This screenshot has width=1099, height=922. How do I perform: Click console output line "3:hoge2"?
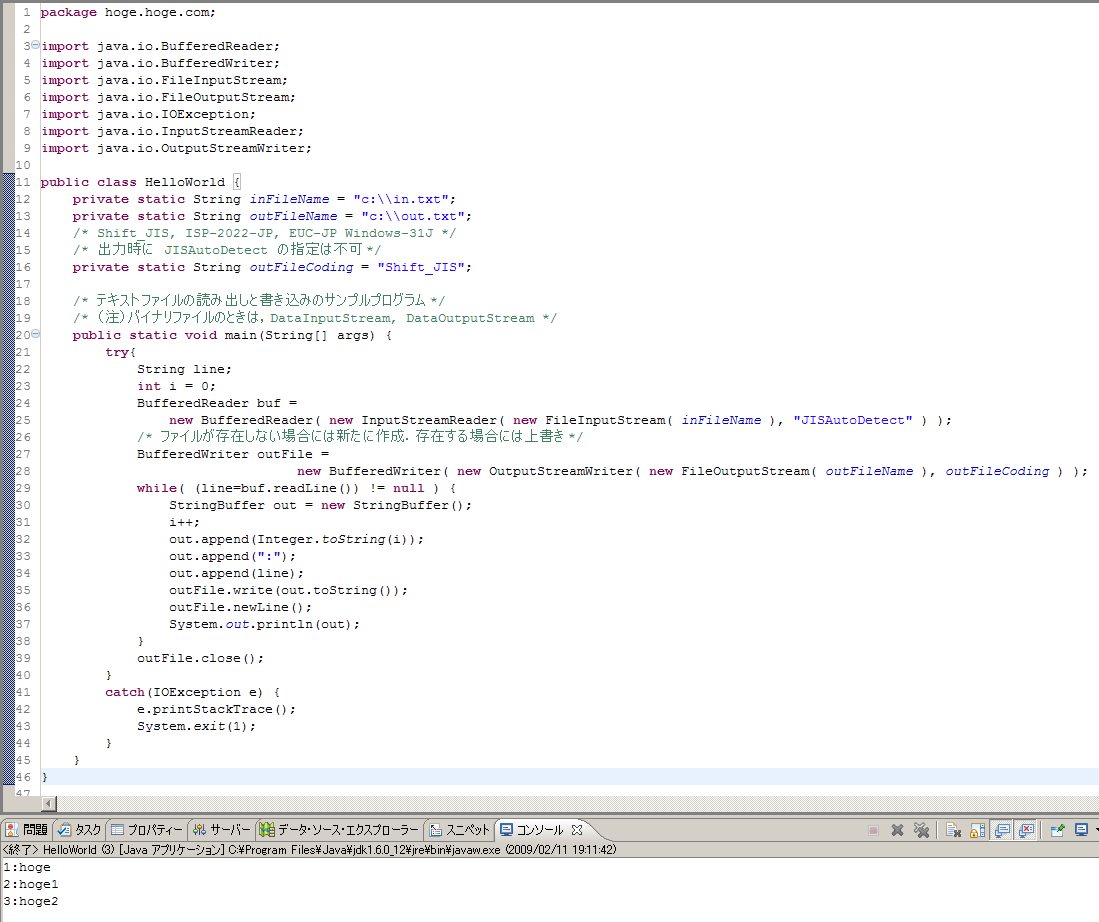(x=31, y=901)
